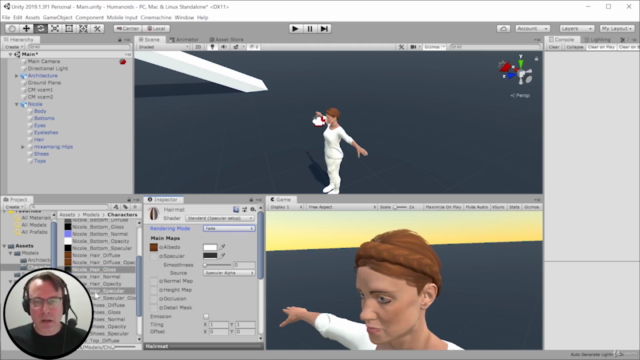Viewport: 640px width, 360px height.
Task: Open the Shader dropdown
Action: point(220,218)
